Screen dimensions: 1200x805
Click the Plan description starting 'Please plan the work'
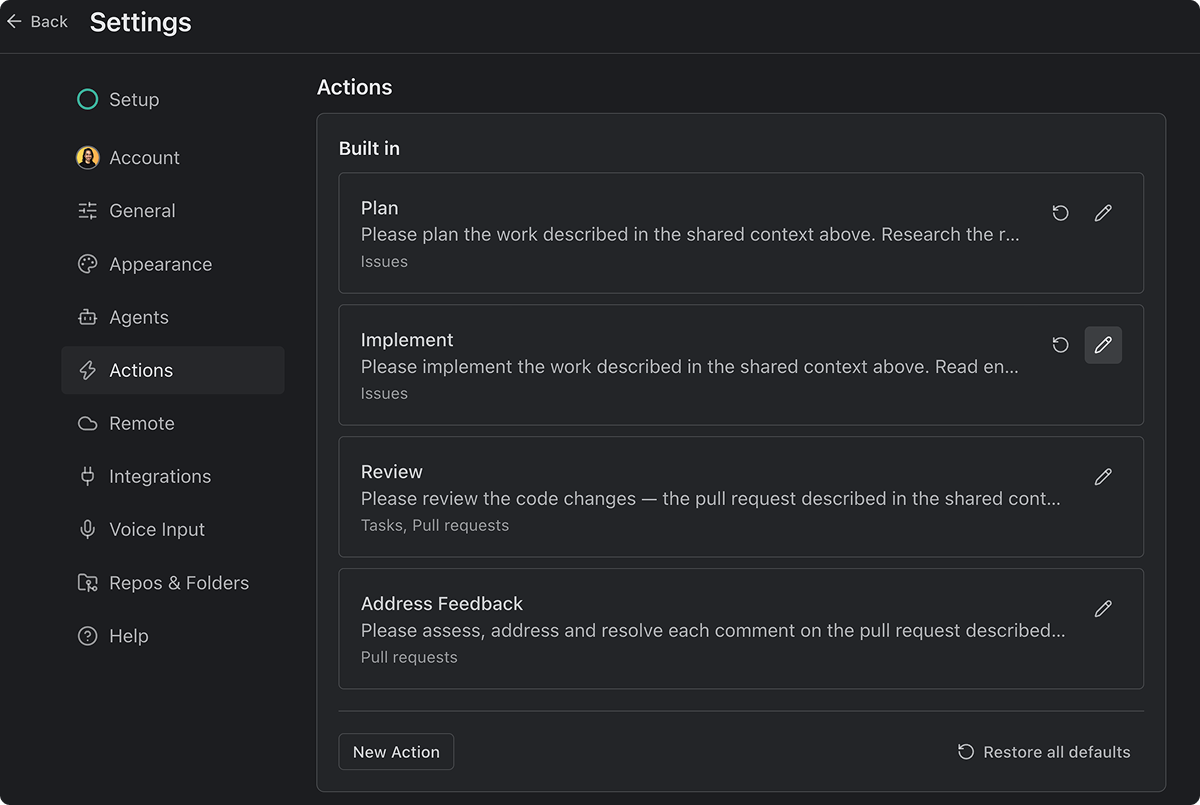point(690,235)
